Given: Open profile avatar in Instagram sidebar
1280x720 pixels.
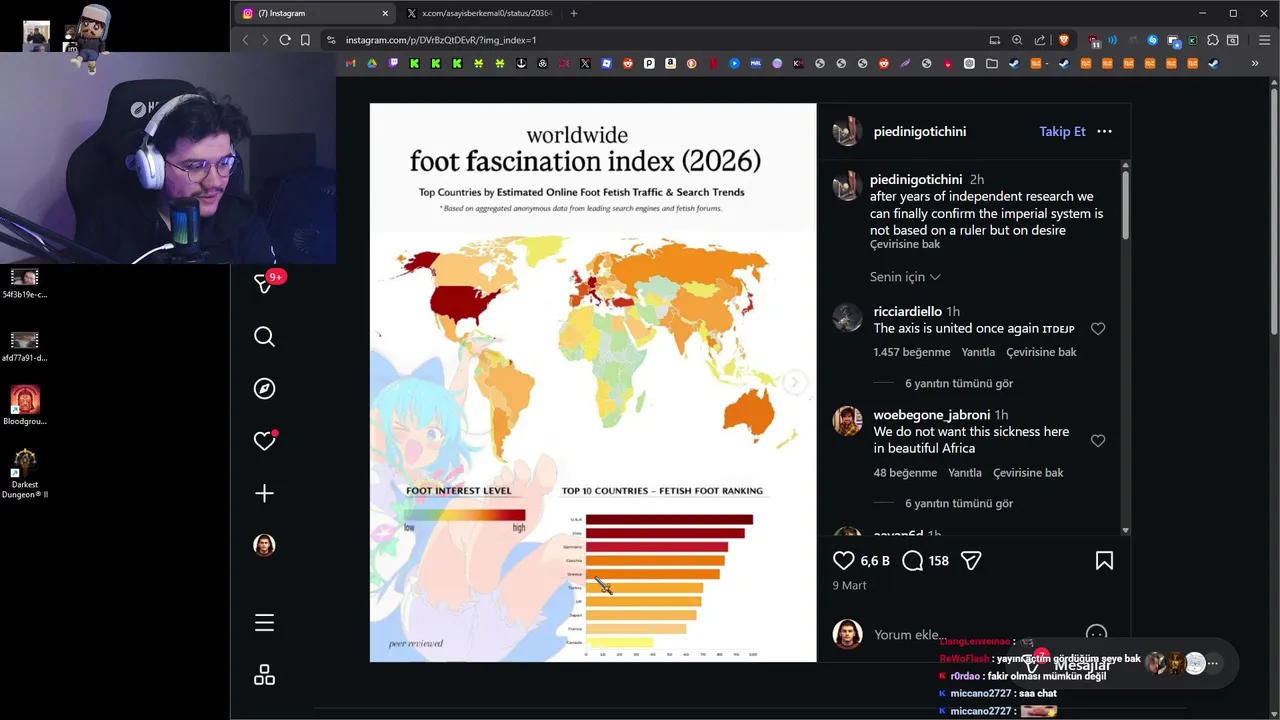Looking at the screenshot, I should (264, 545).
